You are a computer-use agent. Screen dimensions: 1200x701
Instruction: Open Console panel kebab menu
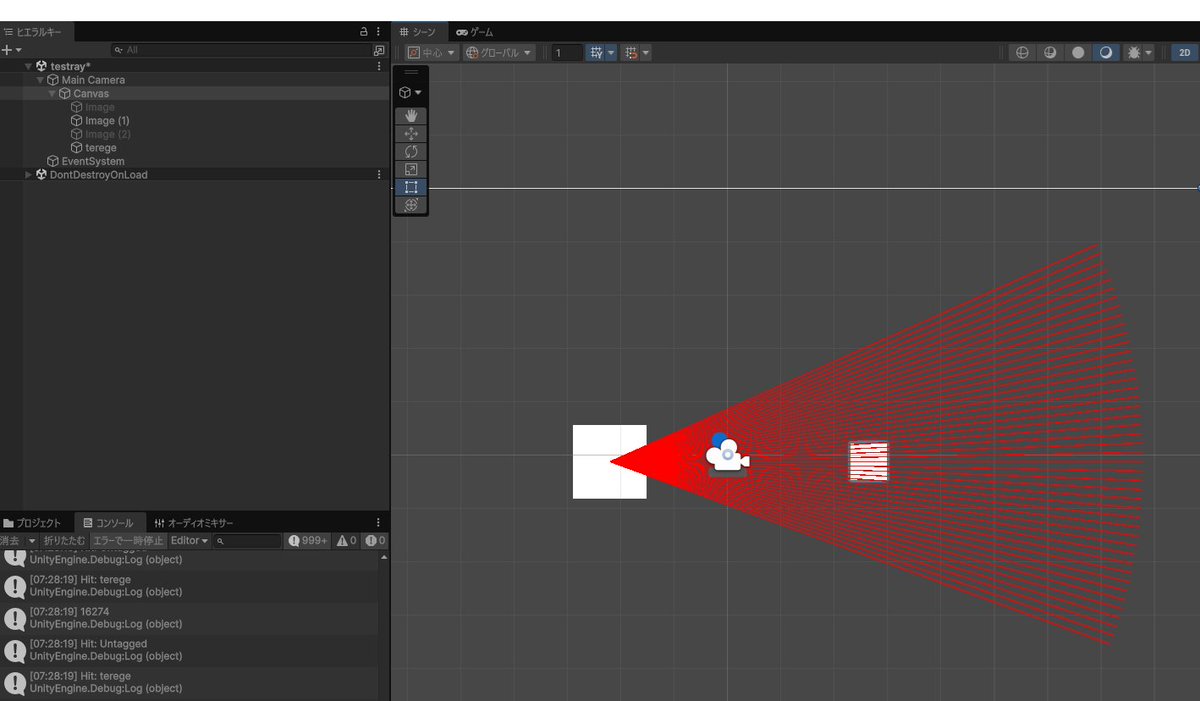click(379, 523)
